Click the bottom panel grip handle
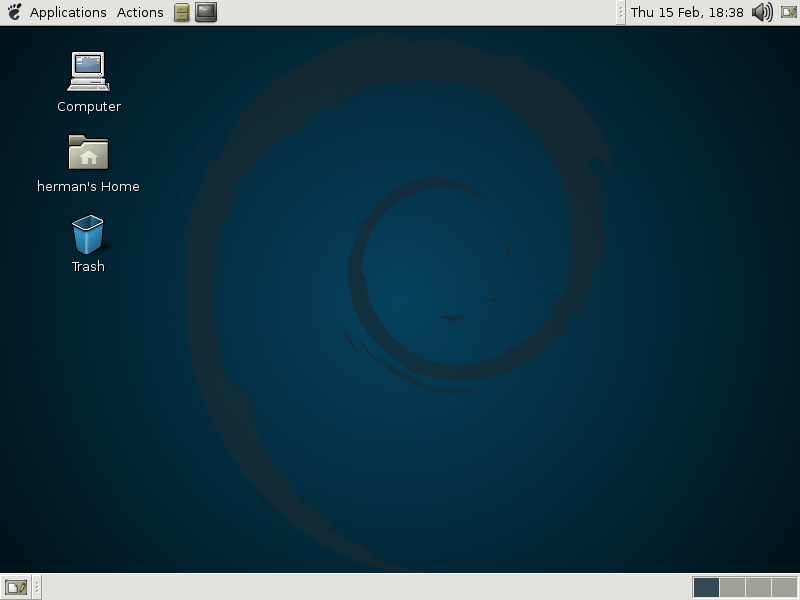Image resolution: width=800 pixels, height=600 pixels. [x=37, y=587]
